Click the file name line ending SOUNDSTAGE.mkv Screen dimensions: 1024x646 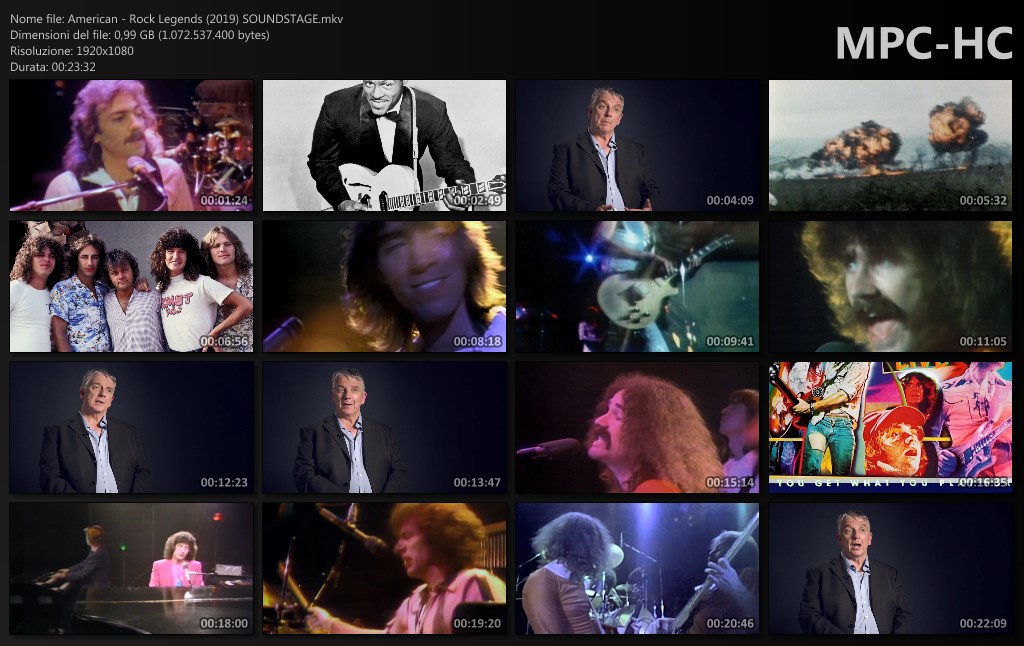tap(176, 19)
